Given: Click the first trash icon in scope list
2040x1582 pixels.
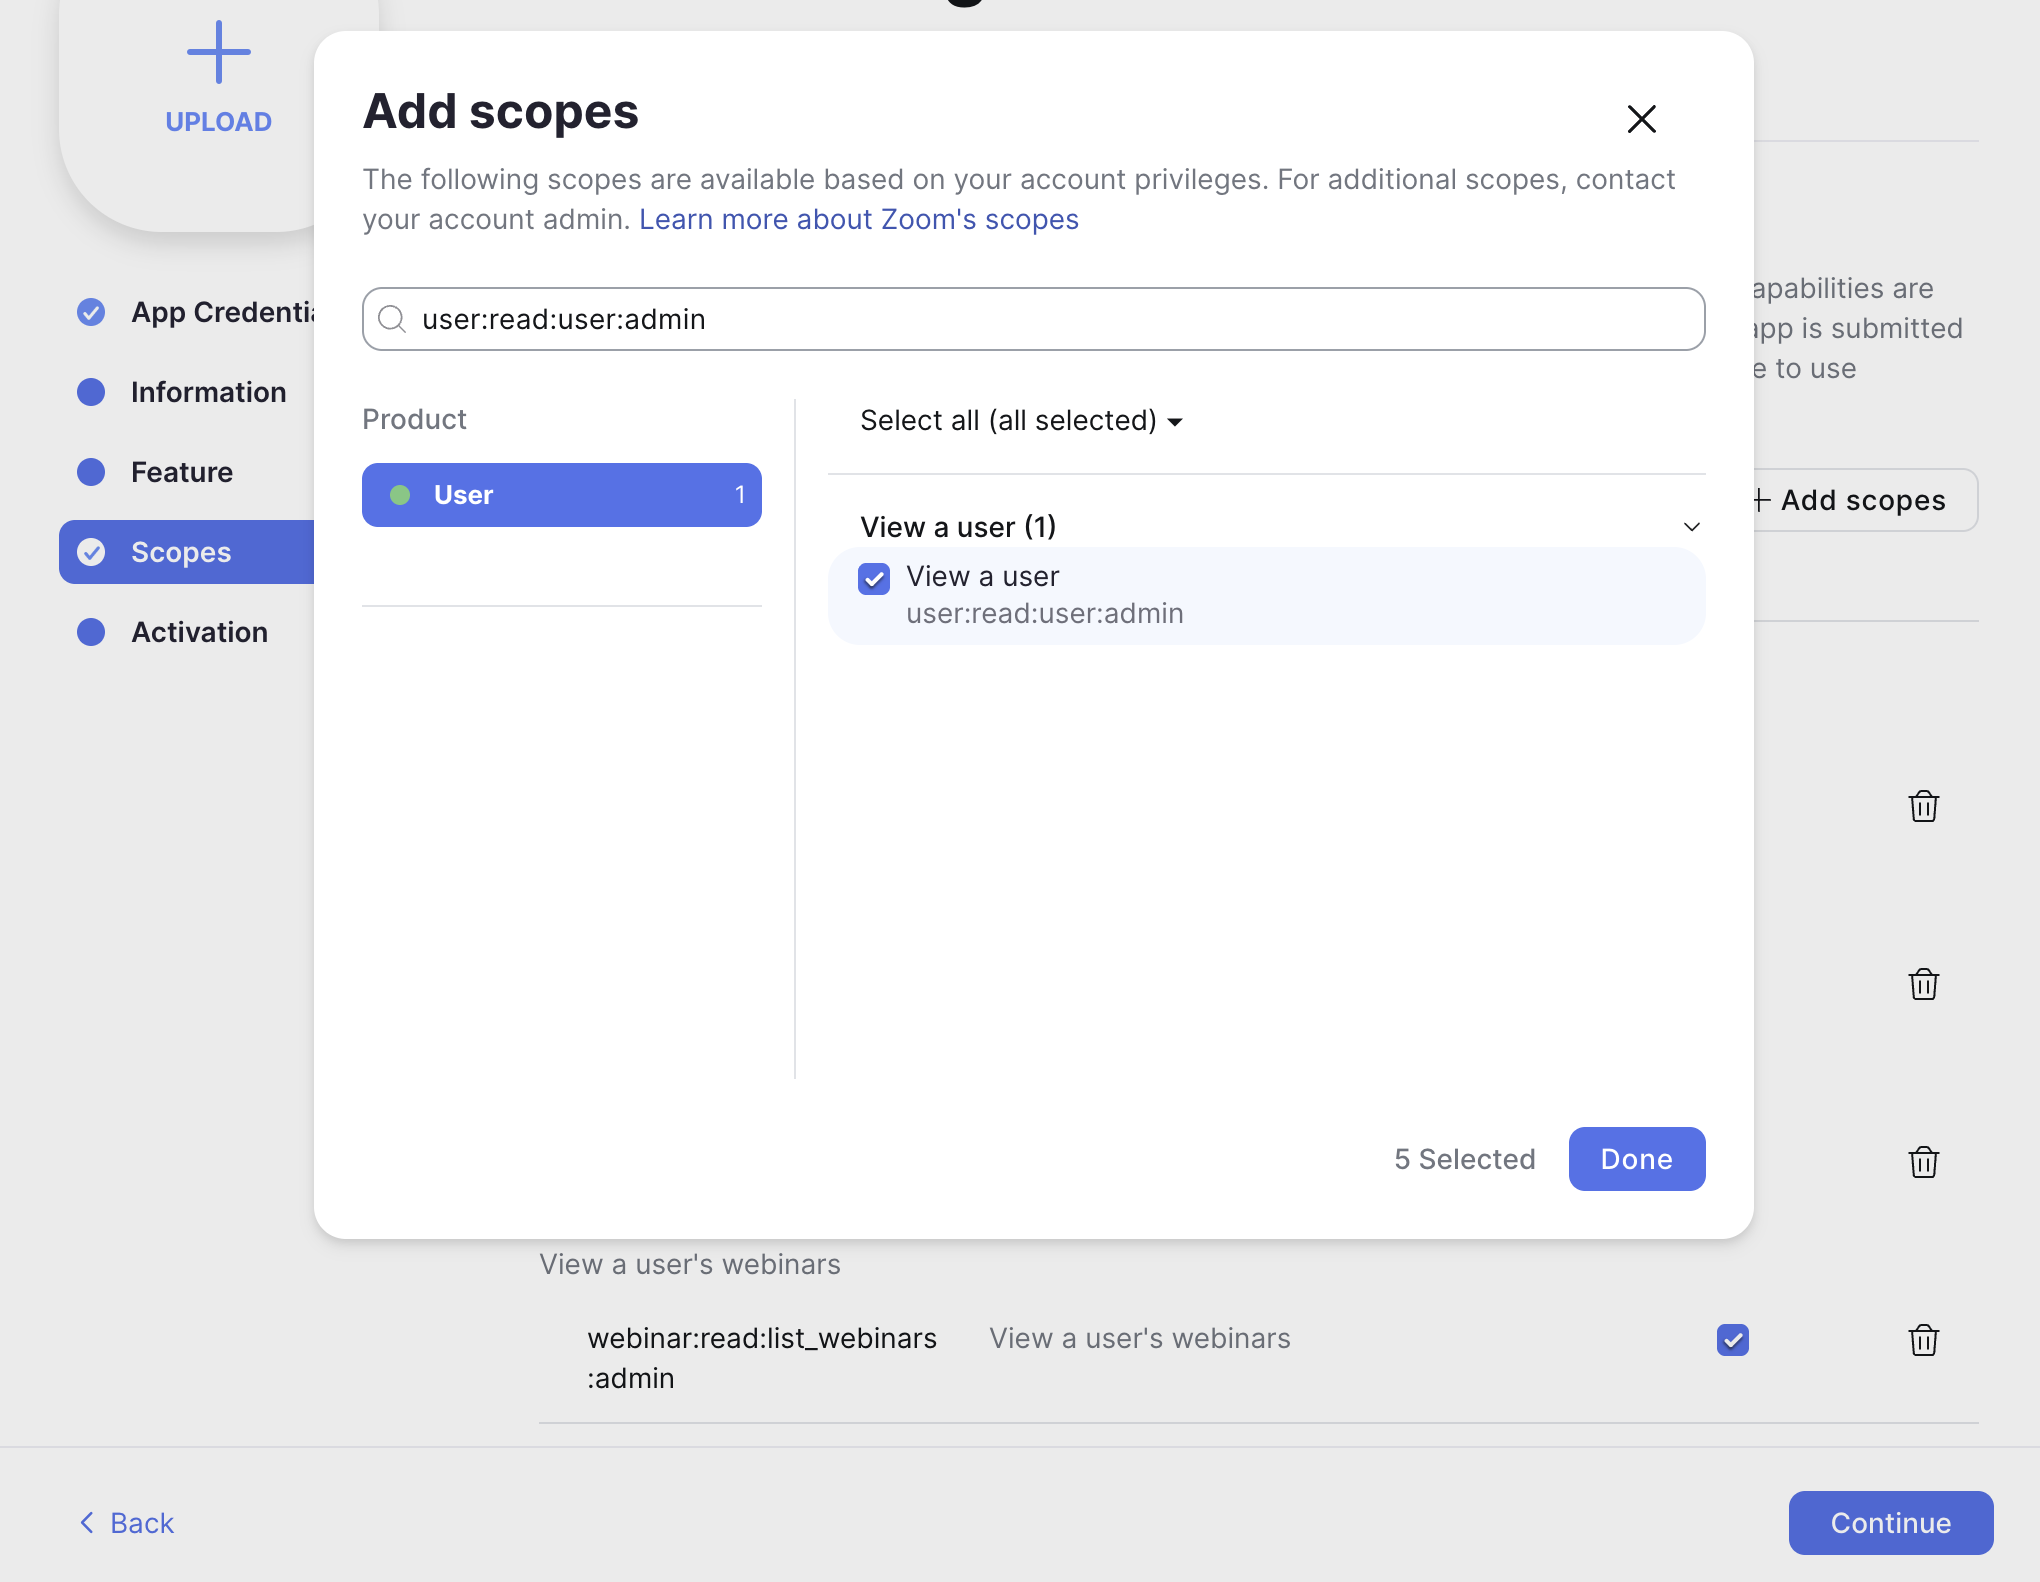Looking at the screenshot, I should click(1923, 806).
